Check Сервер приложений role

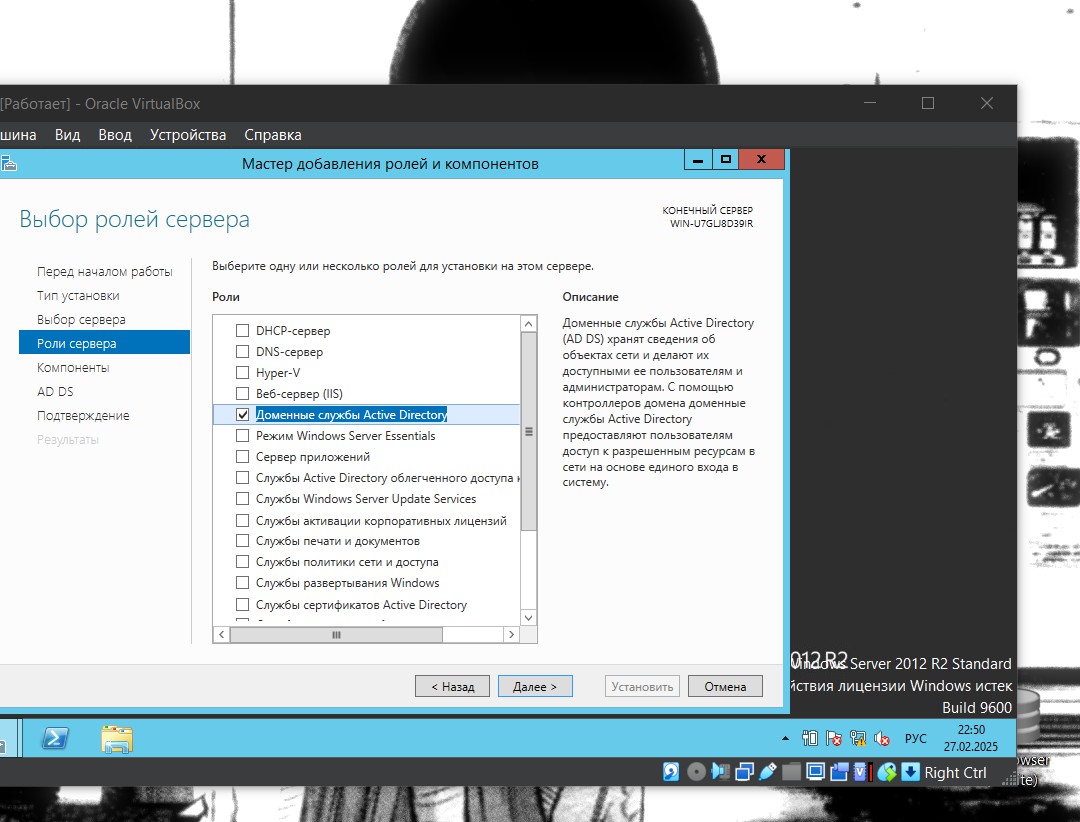point(242,457)
